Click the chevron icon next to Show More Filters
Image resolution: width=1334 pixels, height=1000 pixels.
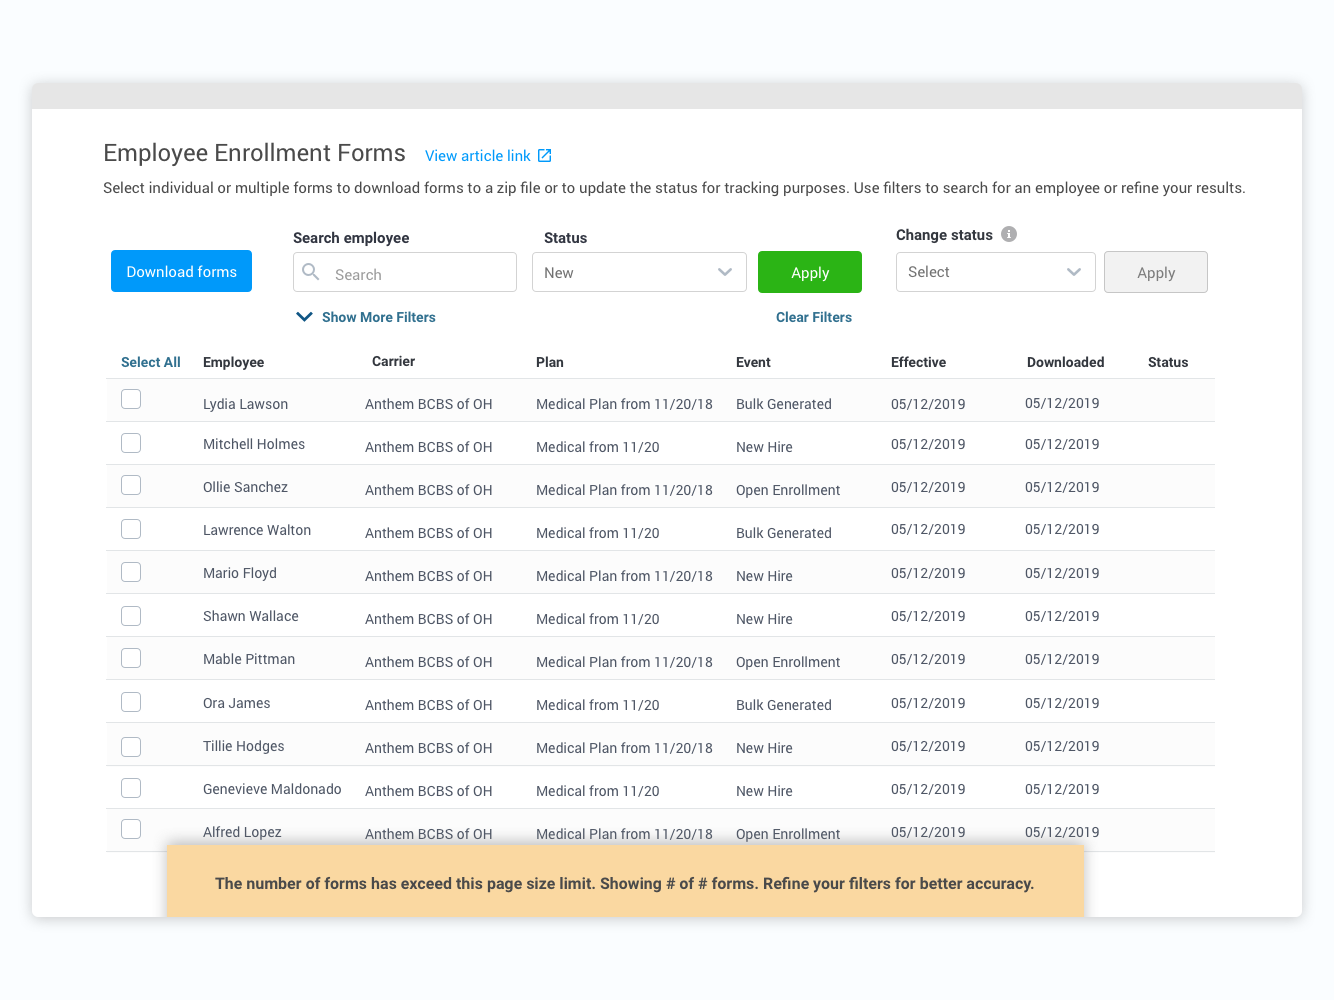coord(304,316)
